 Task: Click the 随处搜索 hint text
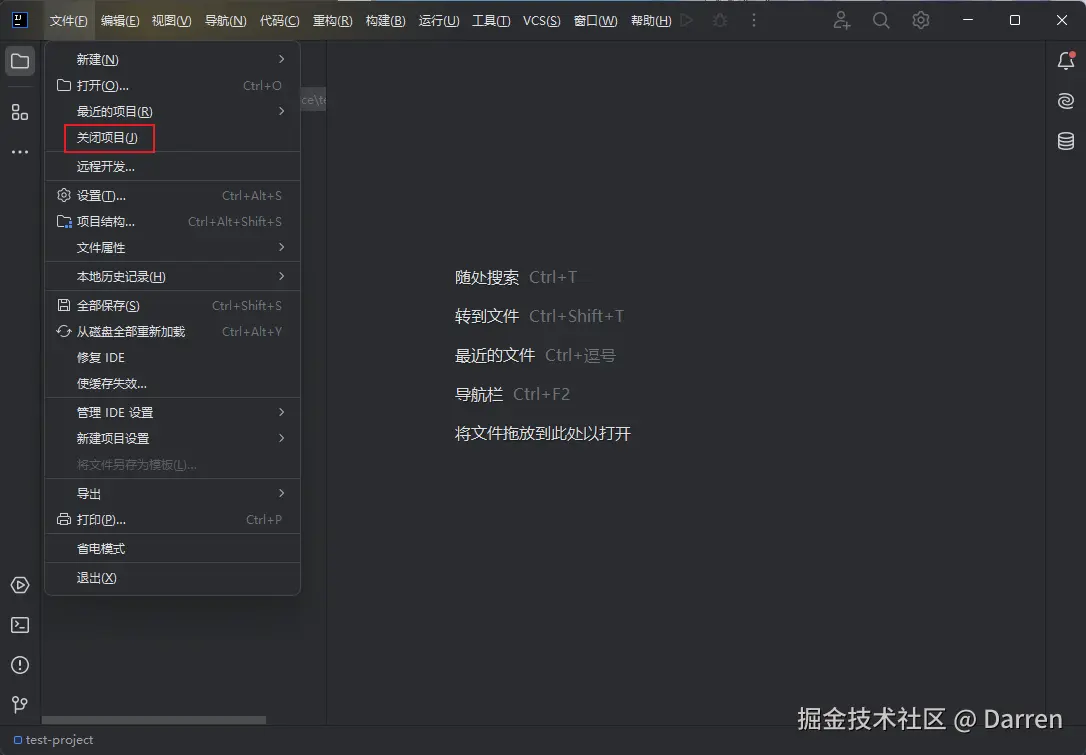pos(487,277)
